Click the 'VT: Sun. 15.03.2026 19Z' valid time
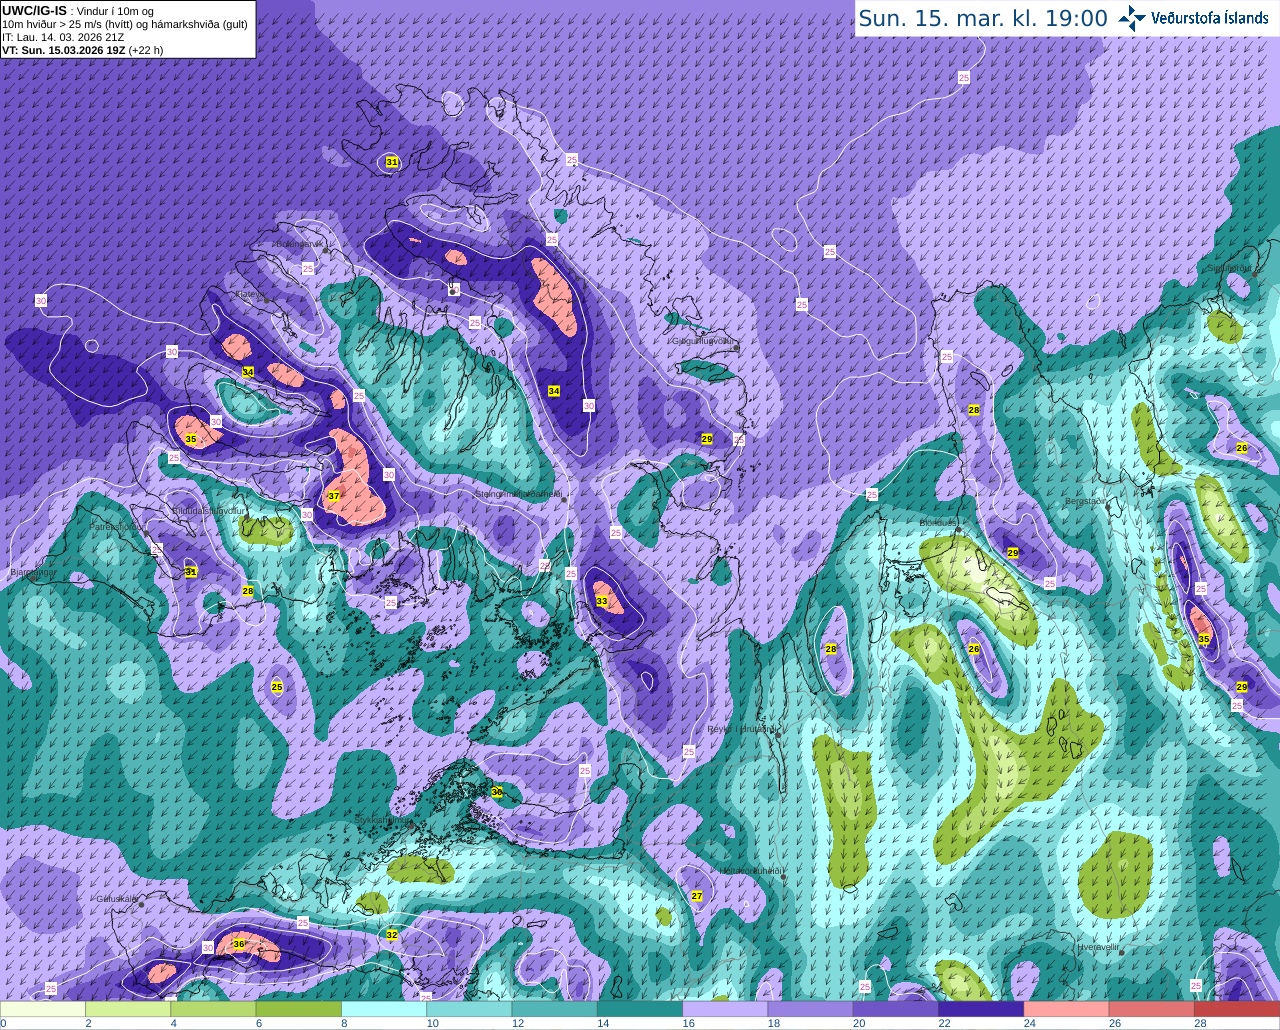This screenshot has width=1280, height=1030. click(63, 50)
